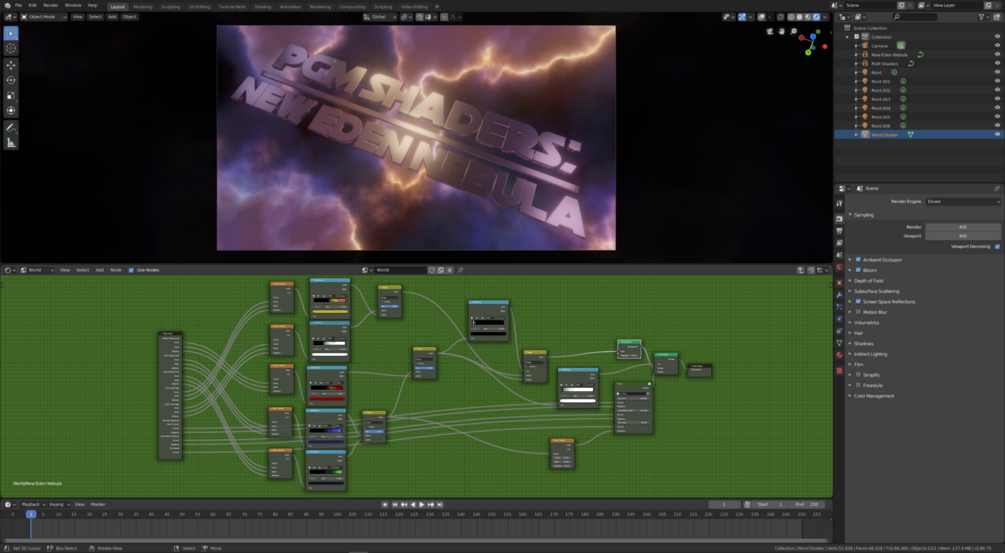The height and width of the screenshot is (553, 1005).
Task: Open the Render properties tab
Action: click(x=839, y=219)
